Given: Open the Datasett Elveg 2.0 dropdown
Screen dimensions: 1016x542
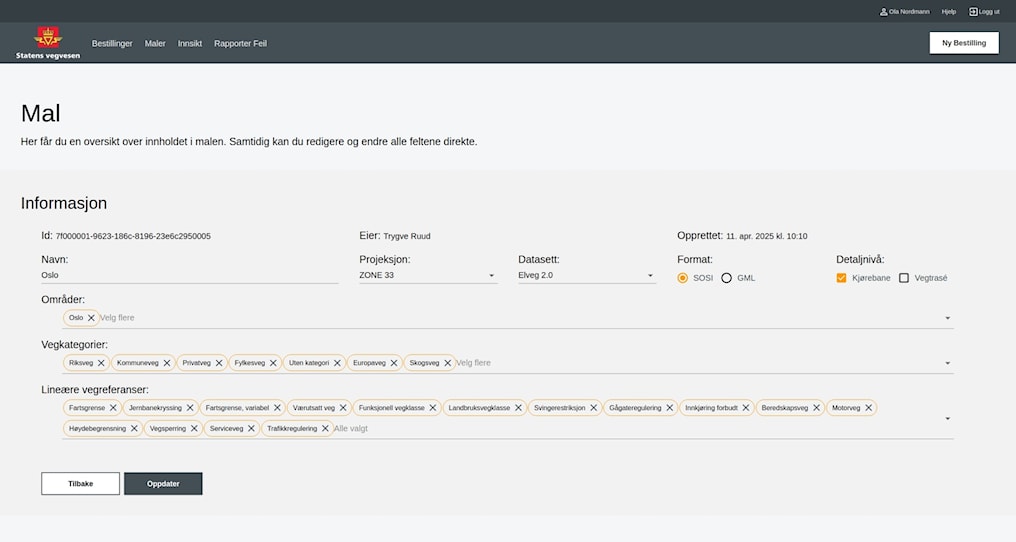Looking at the screenshot, I should (x=587, y=276).
